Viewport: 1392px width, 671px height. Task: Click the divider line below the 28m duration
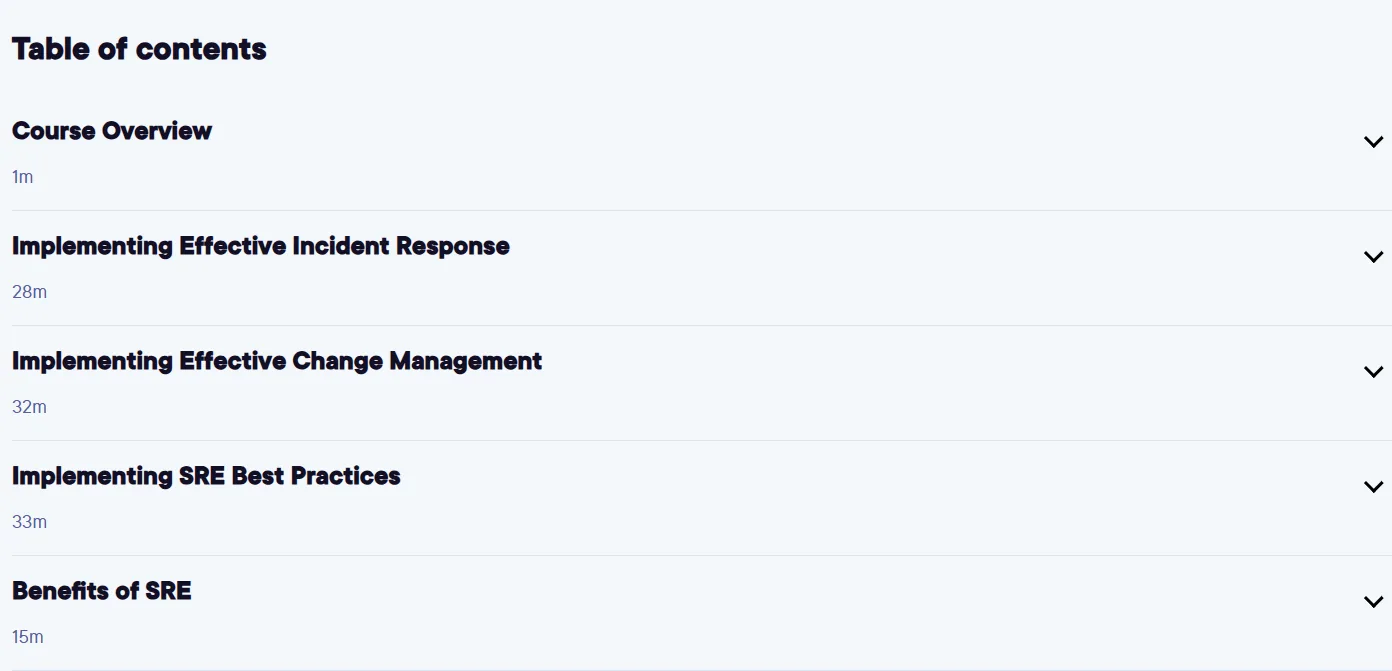(702, 325)
